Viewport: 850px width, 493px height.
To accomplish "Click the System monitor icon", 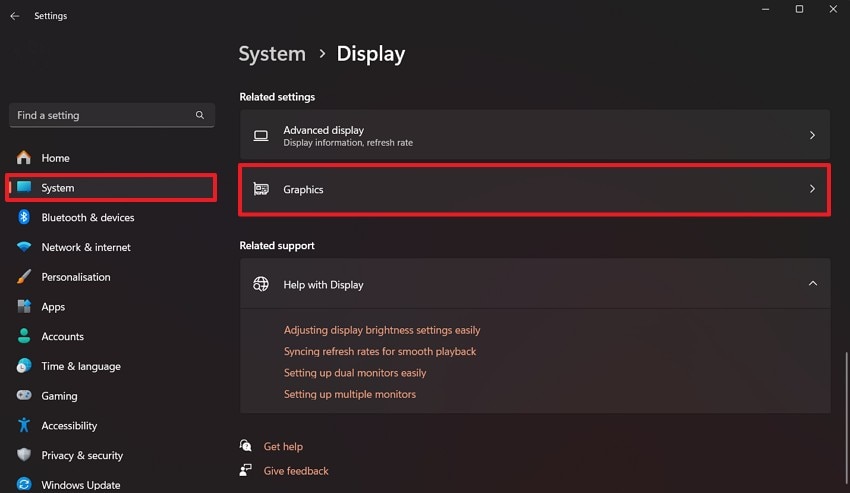I will 24,187.
